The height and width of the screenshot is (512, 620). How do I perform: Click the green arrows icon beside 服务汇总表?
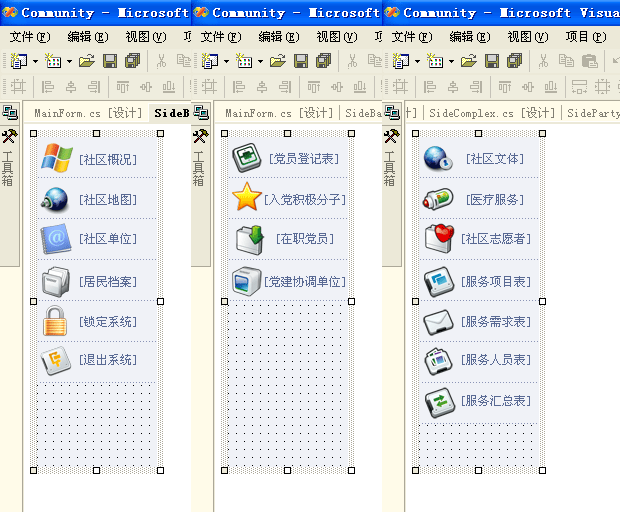coord(440,402)
